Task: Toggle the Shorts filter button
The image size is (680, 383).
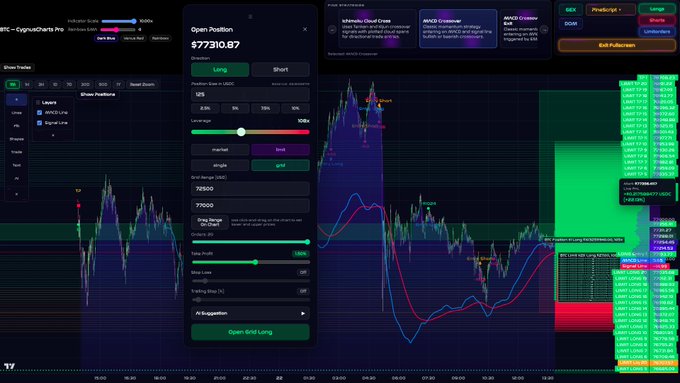Action: click(657, 20)
